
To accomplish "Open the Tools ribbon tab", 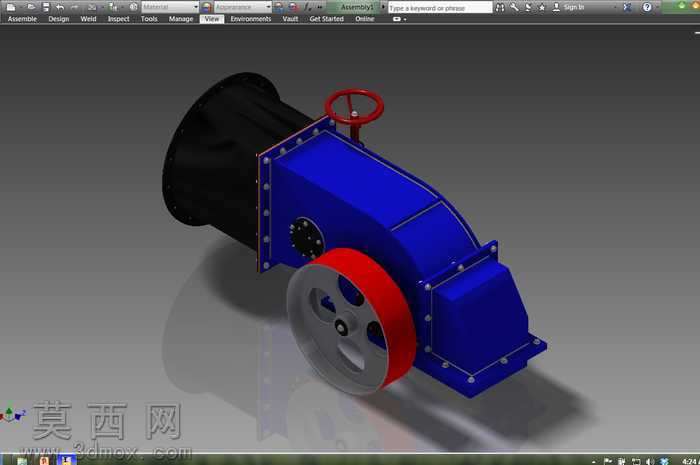I will point(149,19).
